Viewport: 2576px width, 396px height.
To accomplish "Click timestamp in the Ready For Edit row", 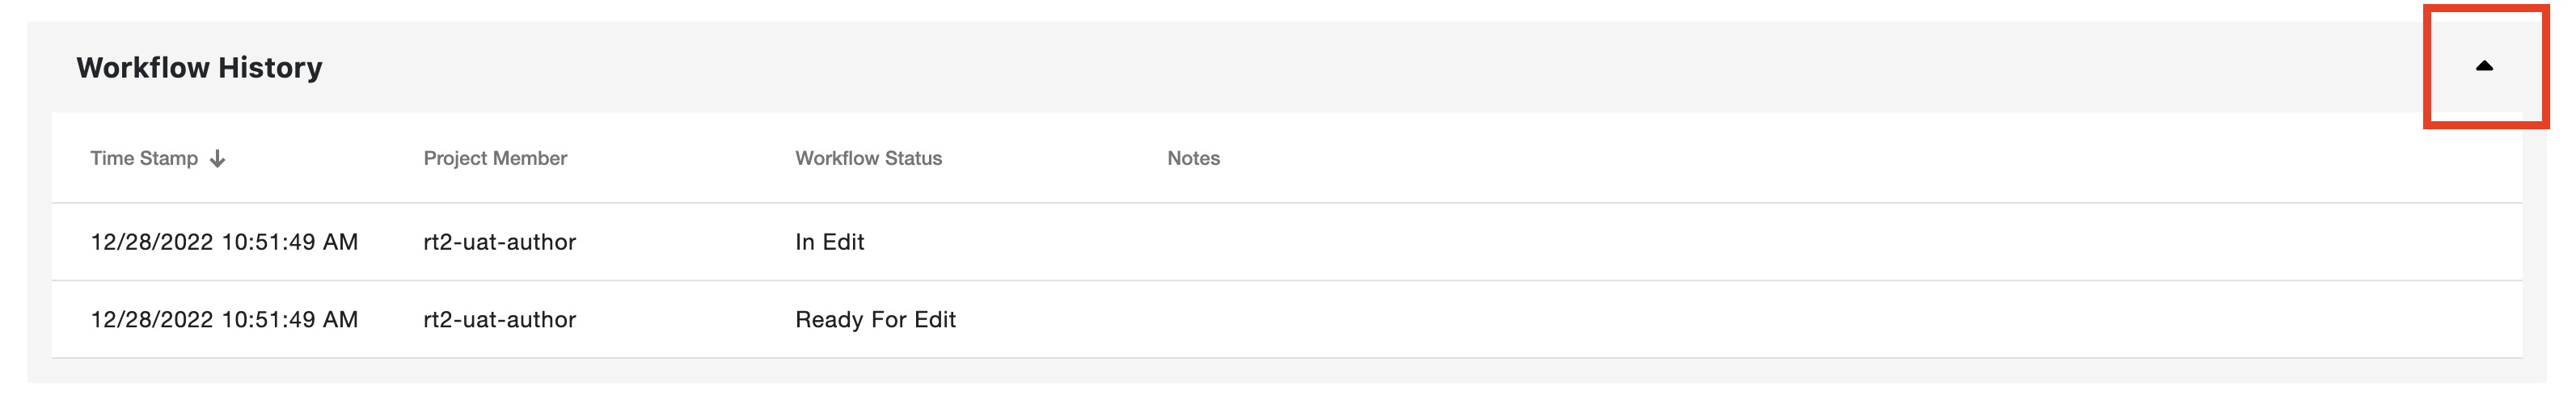I will tap(224, 320).
